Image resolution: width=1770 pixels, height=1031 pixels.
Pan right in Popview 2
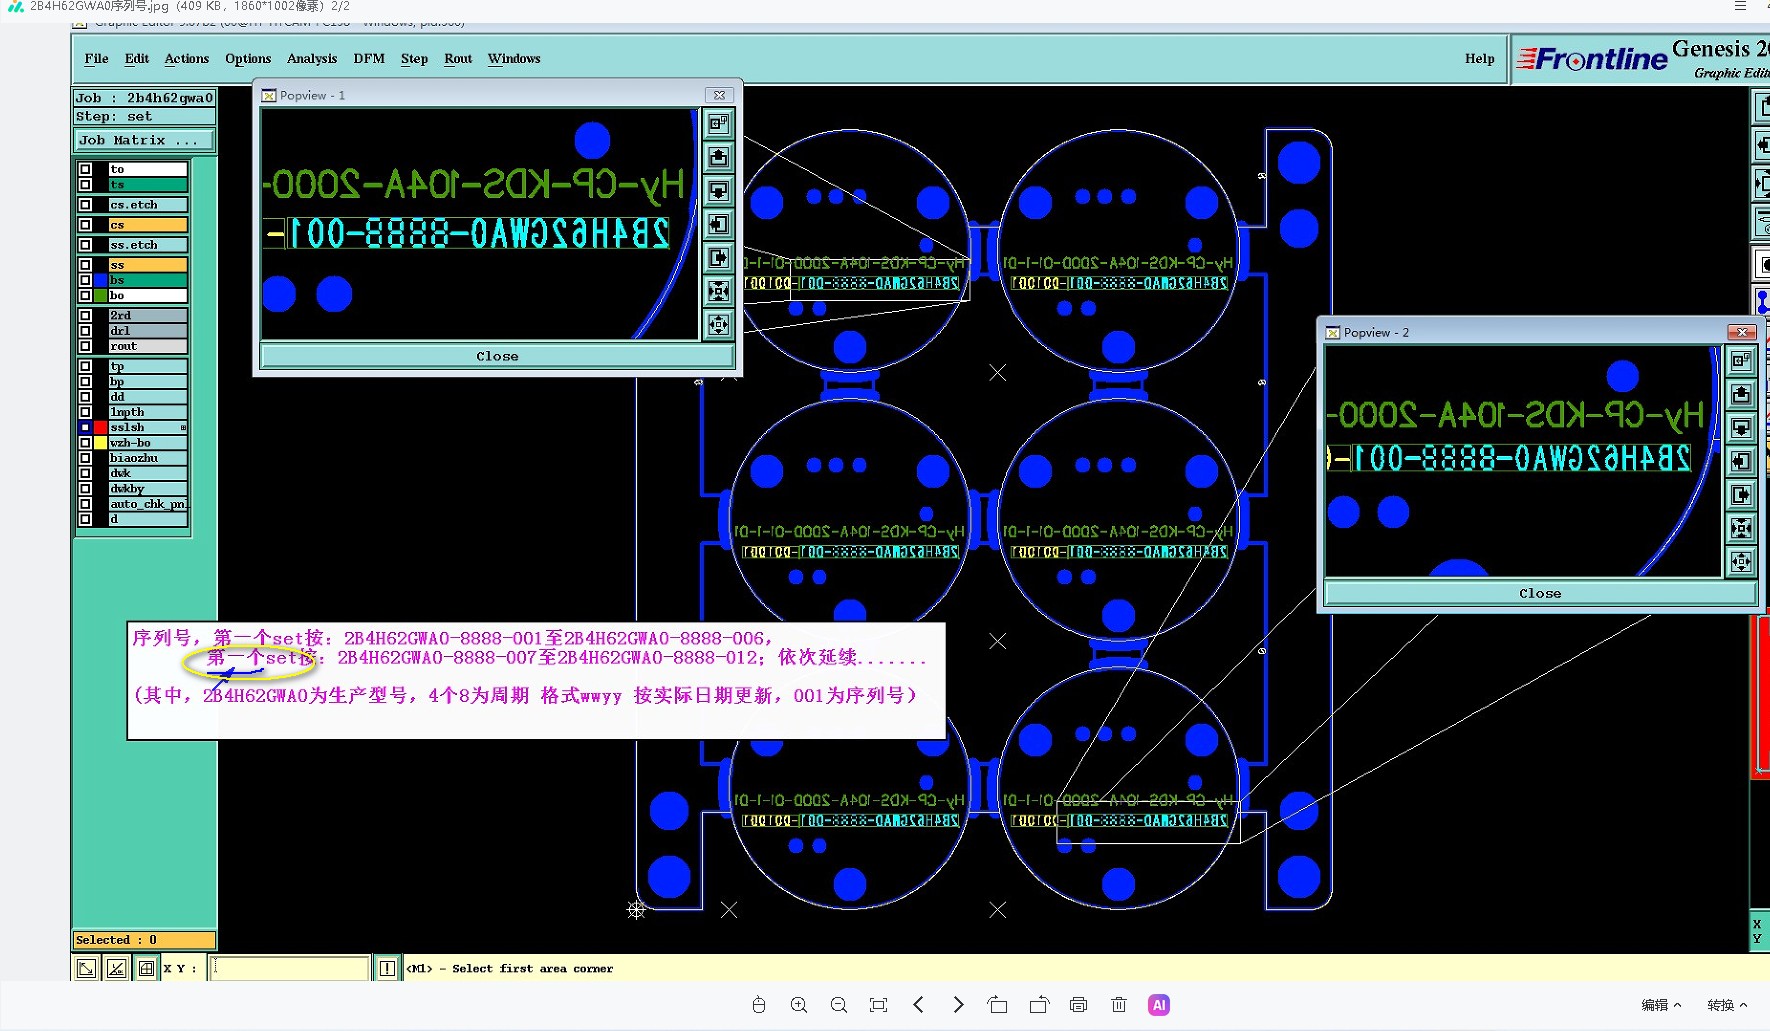coord(1741,495)
